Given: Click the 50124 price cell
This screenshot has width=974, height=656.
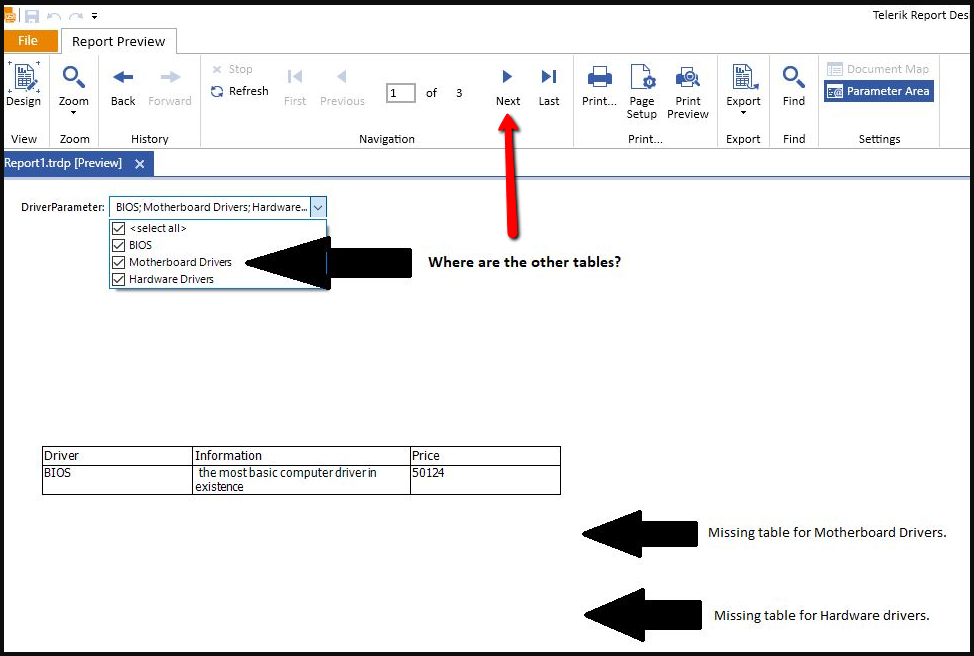Looking at the screenshot, I should click(485, 480).
